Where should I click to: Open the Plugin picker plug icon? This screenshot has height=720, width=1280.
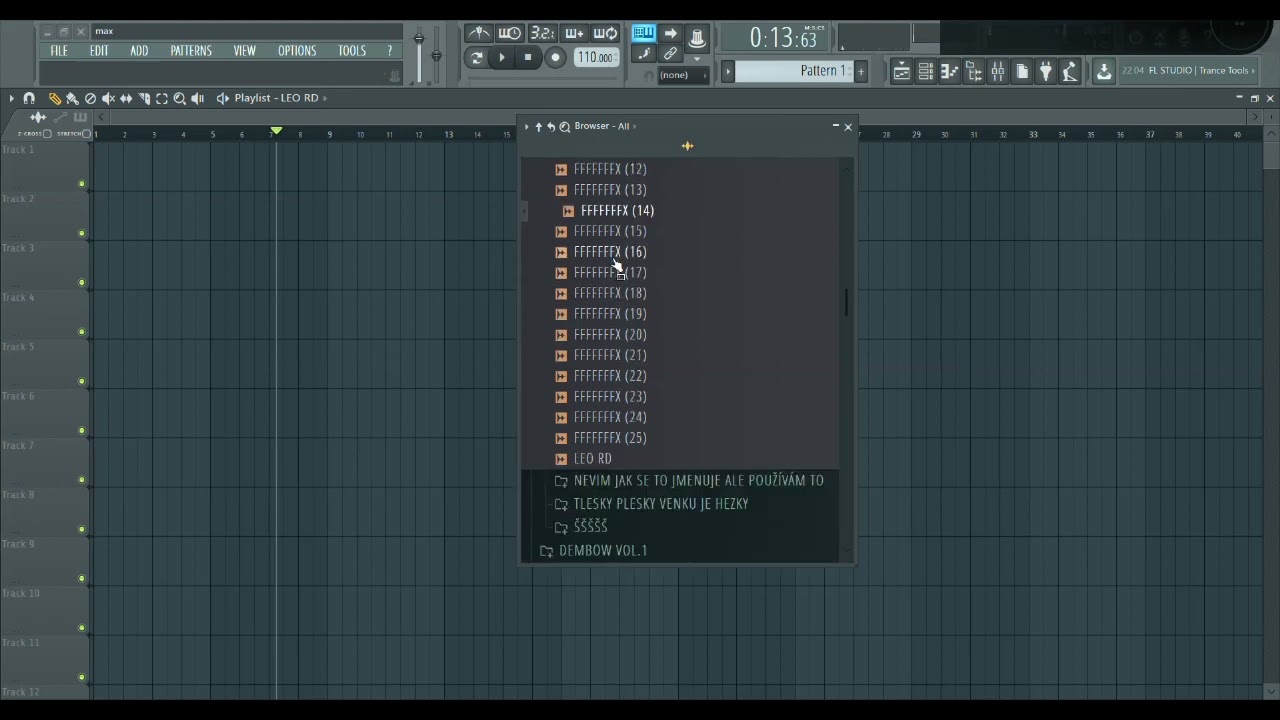[x=1045, y=71]
